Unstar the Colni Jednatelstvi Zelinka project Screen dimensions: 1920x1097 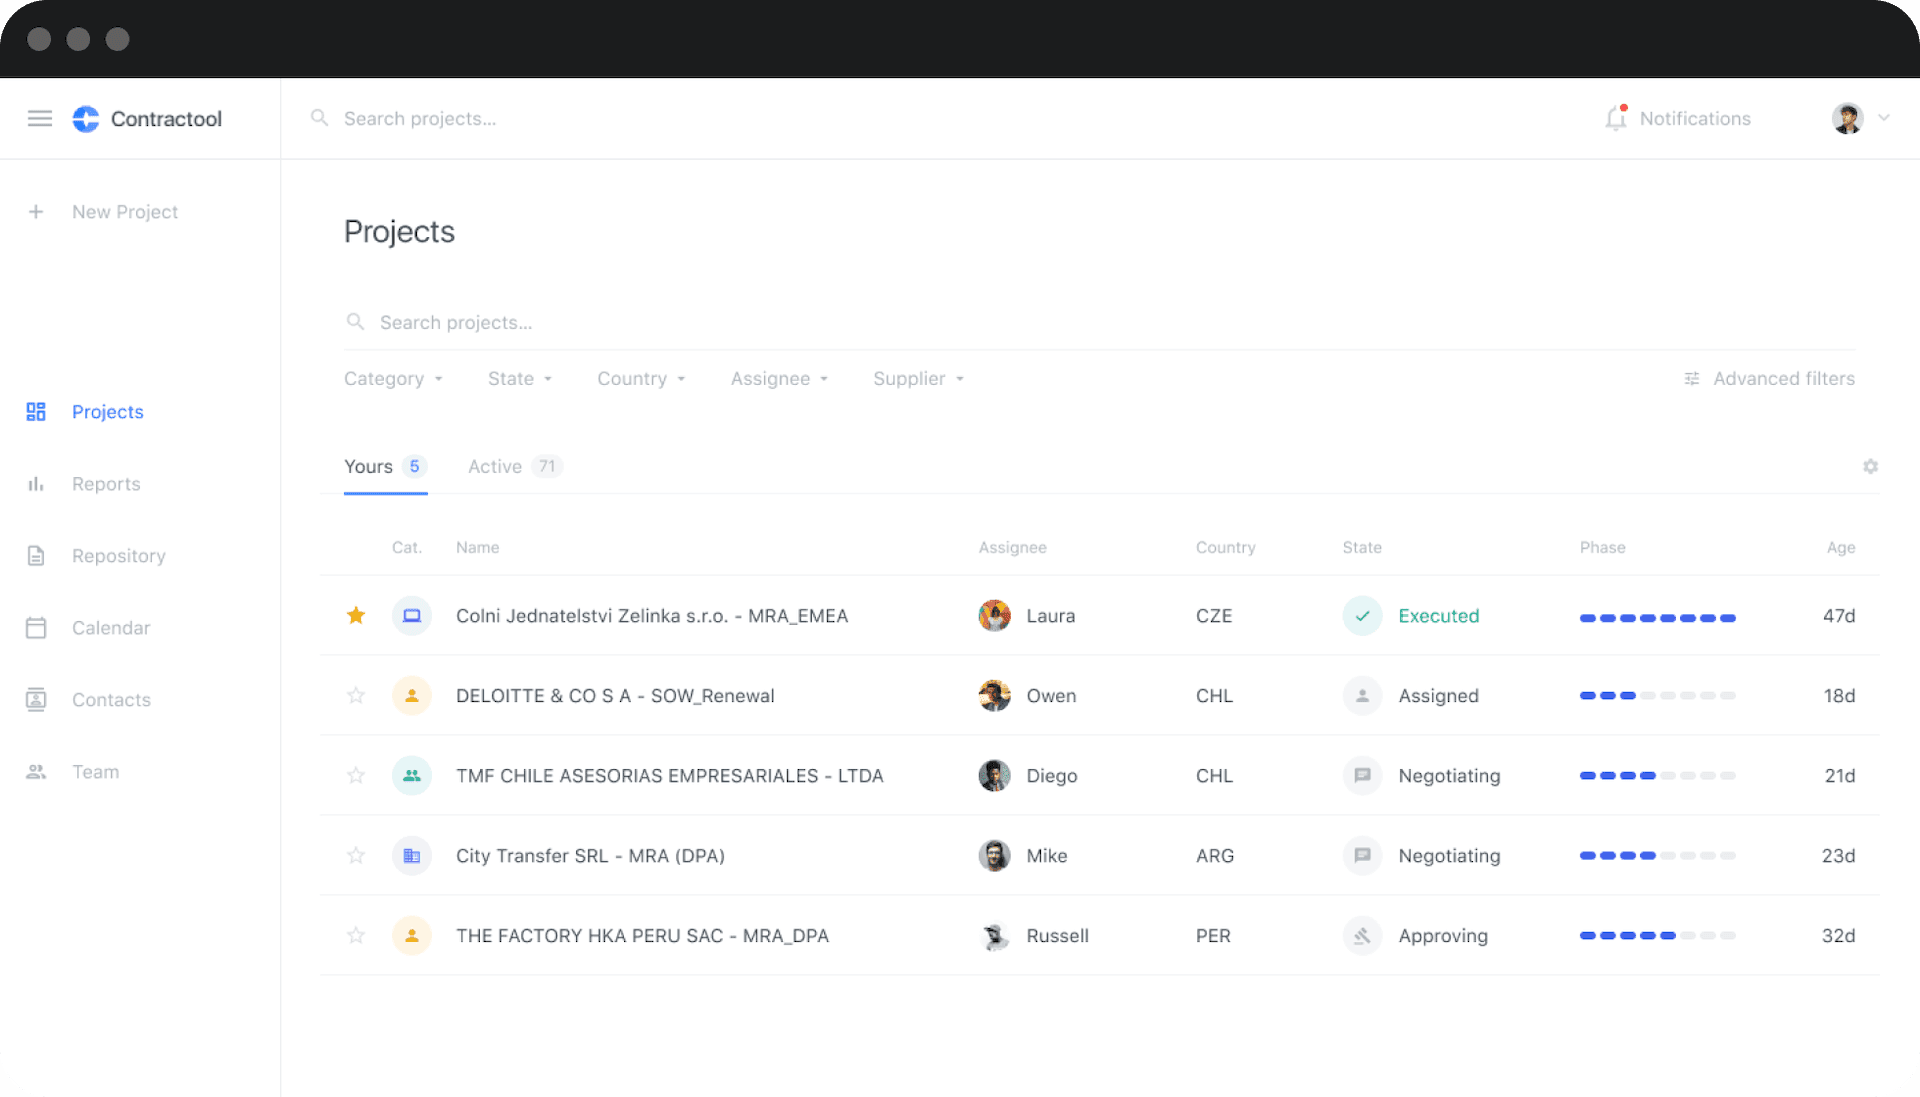[x=356, y=615]
